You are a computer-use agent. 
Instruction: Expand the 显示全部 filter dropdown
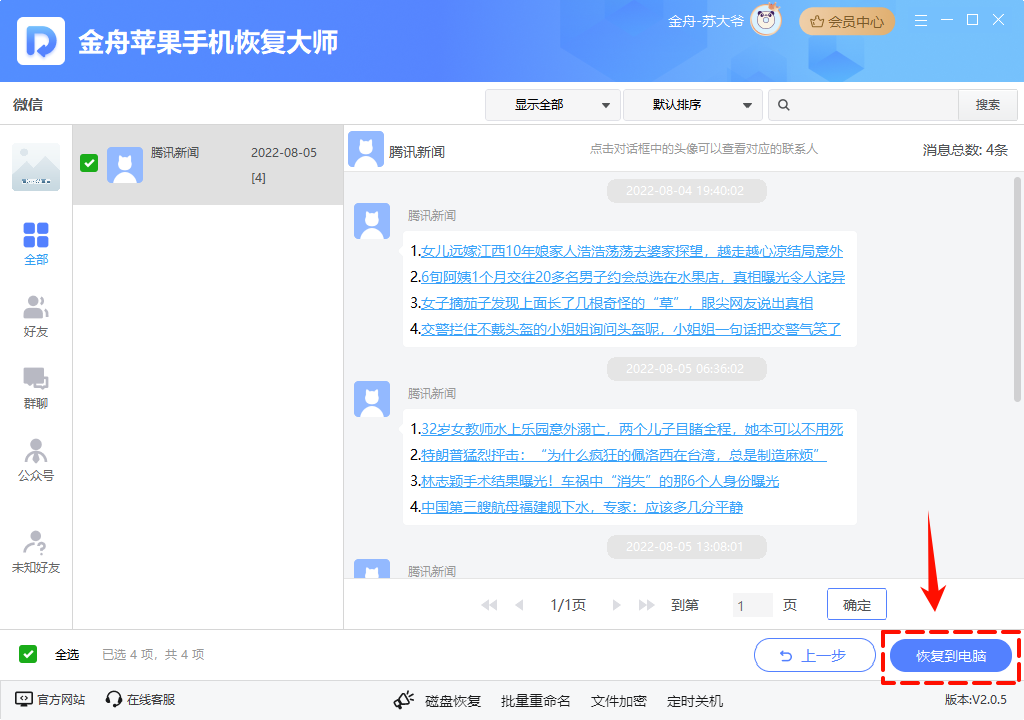point(554,105)
